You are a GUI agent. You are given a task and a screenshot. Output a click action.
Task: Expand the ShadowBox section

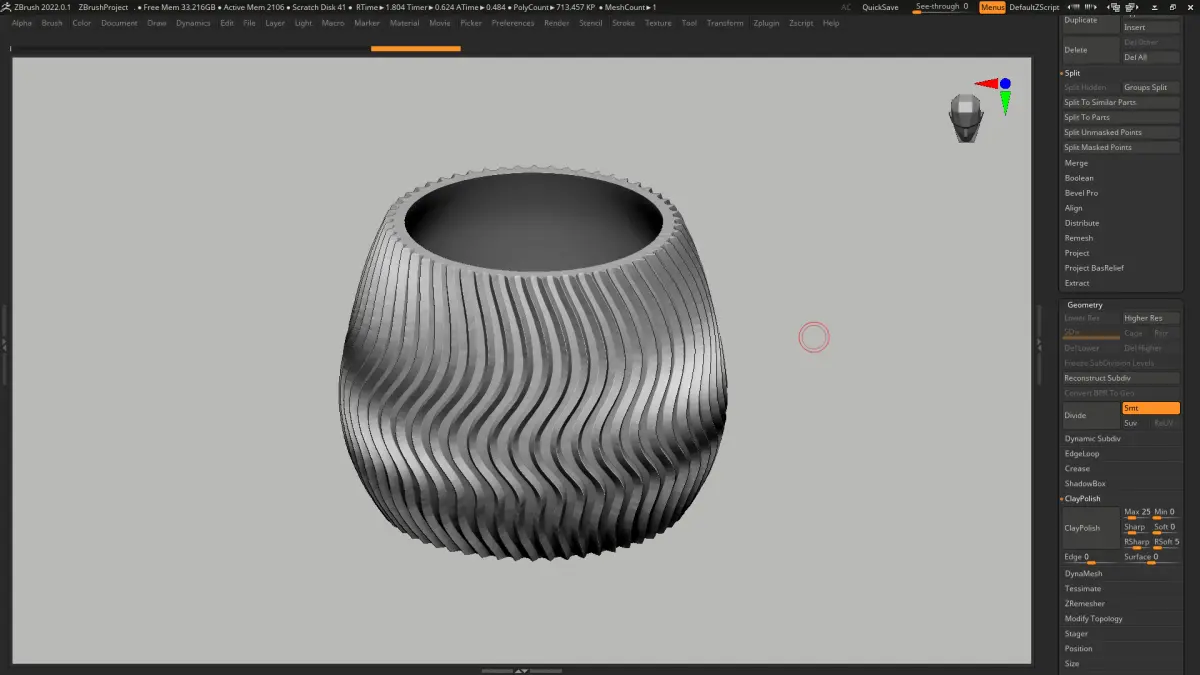tap(1084, 483)
